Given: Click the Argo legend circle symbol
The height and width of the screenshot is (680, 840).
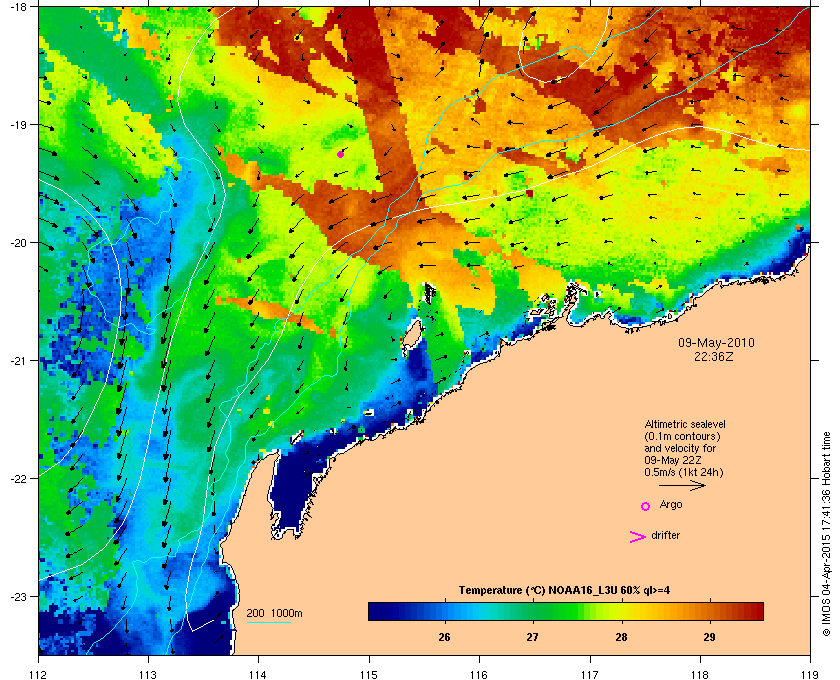Looking at the screenshot, I should [646, 506].
